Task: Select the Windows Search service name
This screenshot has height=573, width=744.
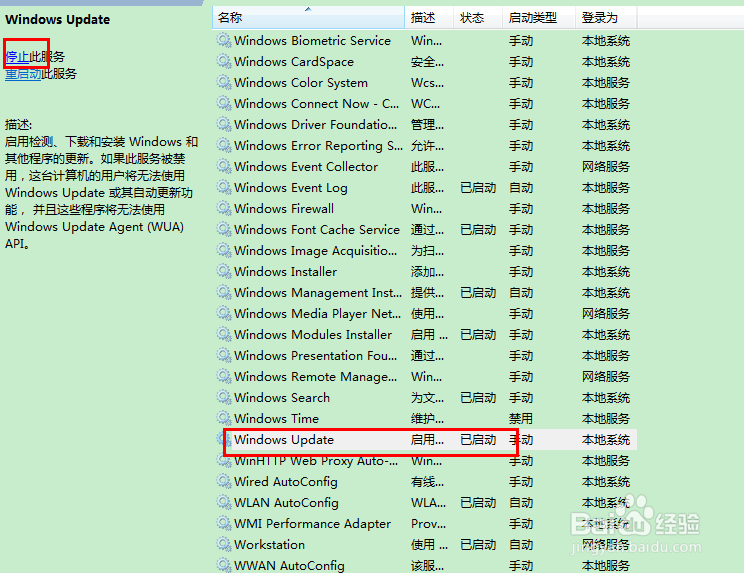Action: tap(282, 397)
